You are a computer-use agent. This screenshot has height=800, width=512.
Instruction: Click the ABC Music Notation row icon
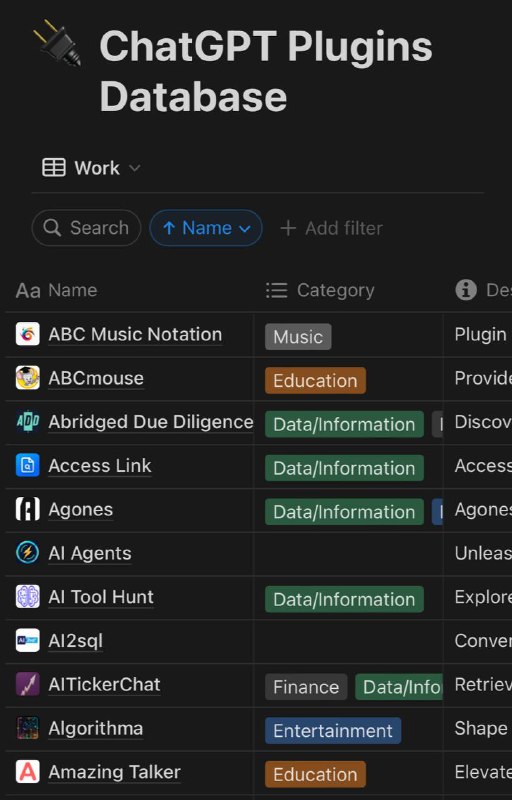28,334
